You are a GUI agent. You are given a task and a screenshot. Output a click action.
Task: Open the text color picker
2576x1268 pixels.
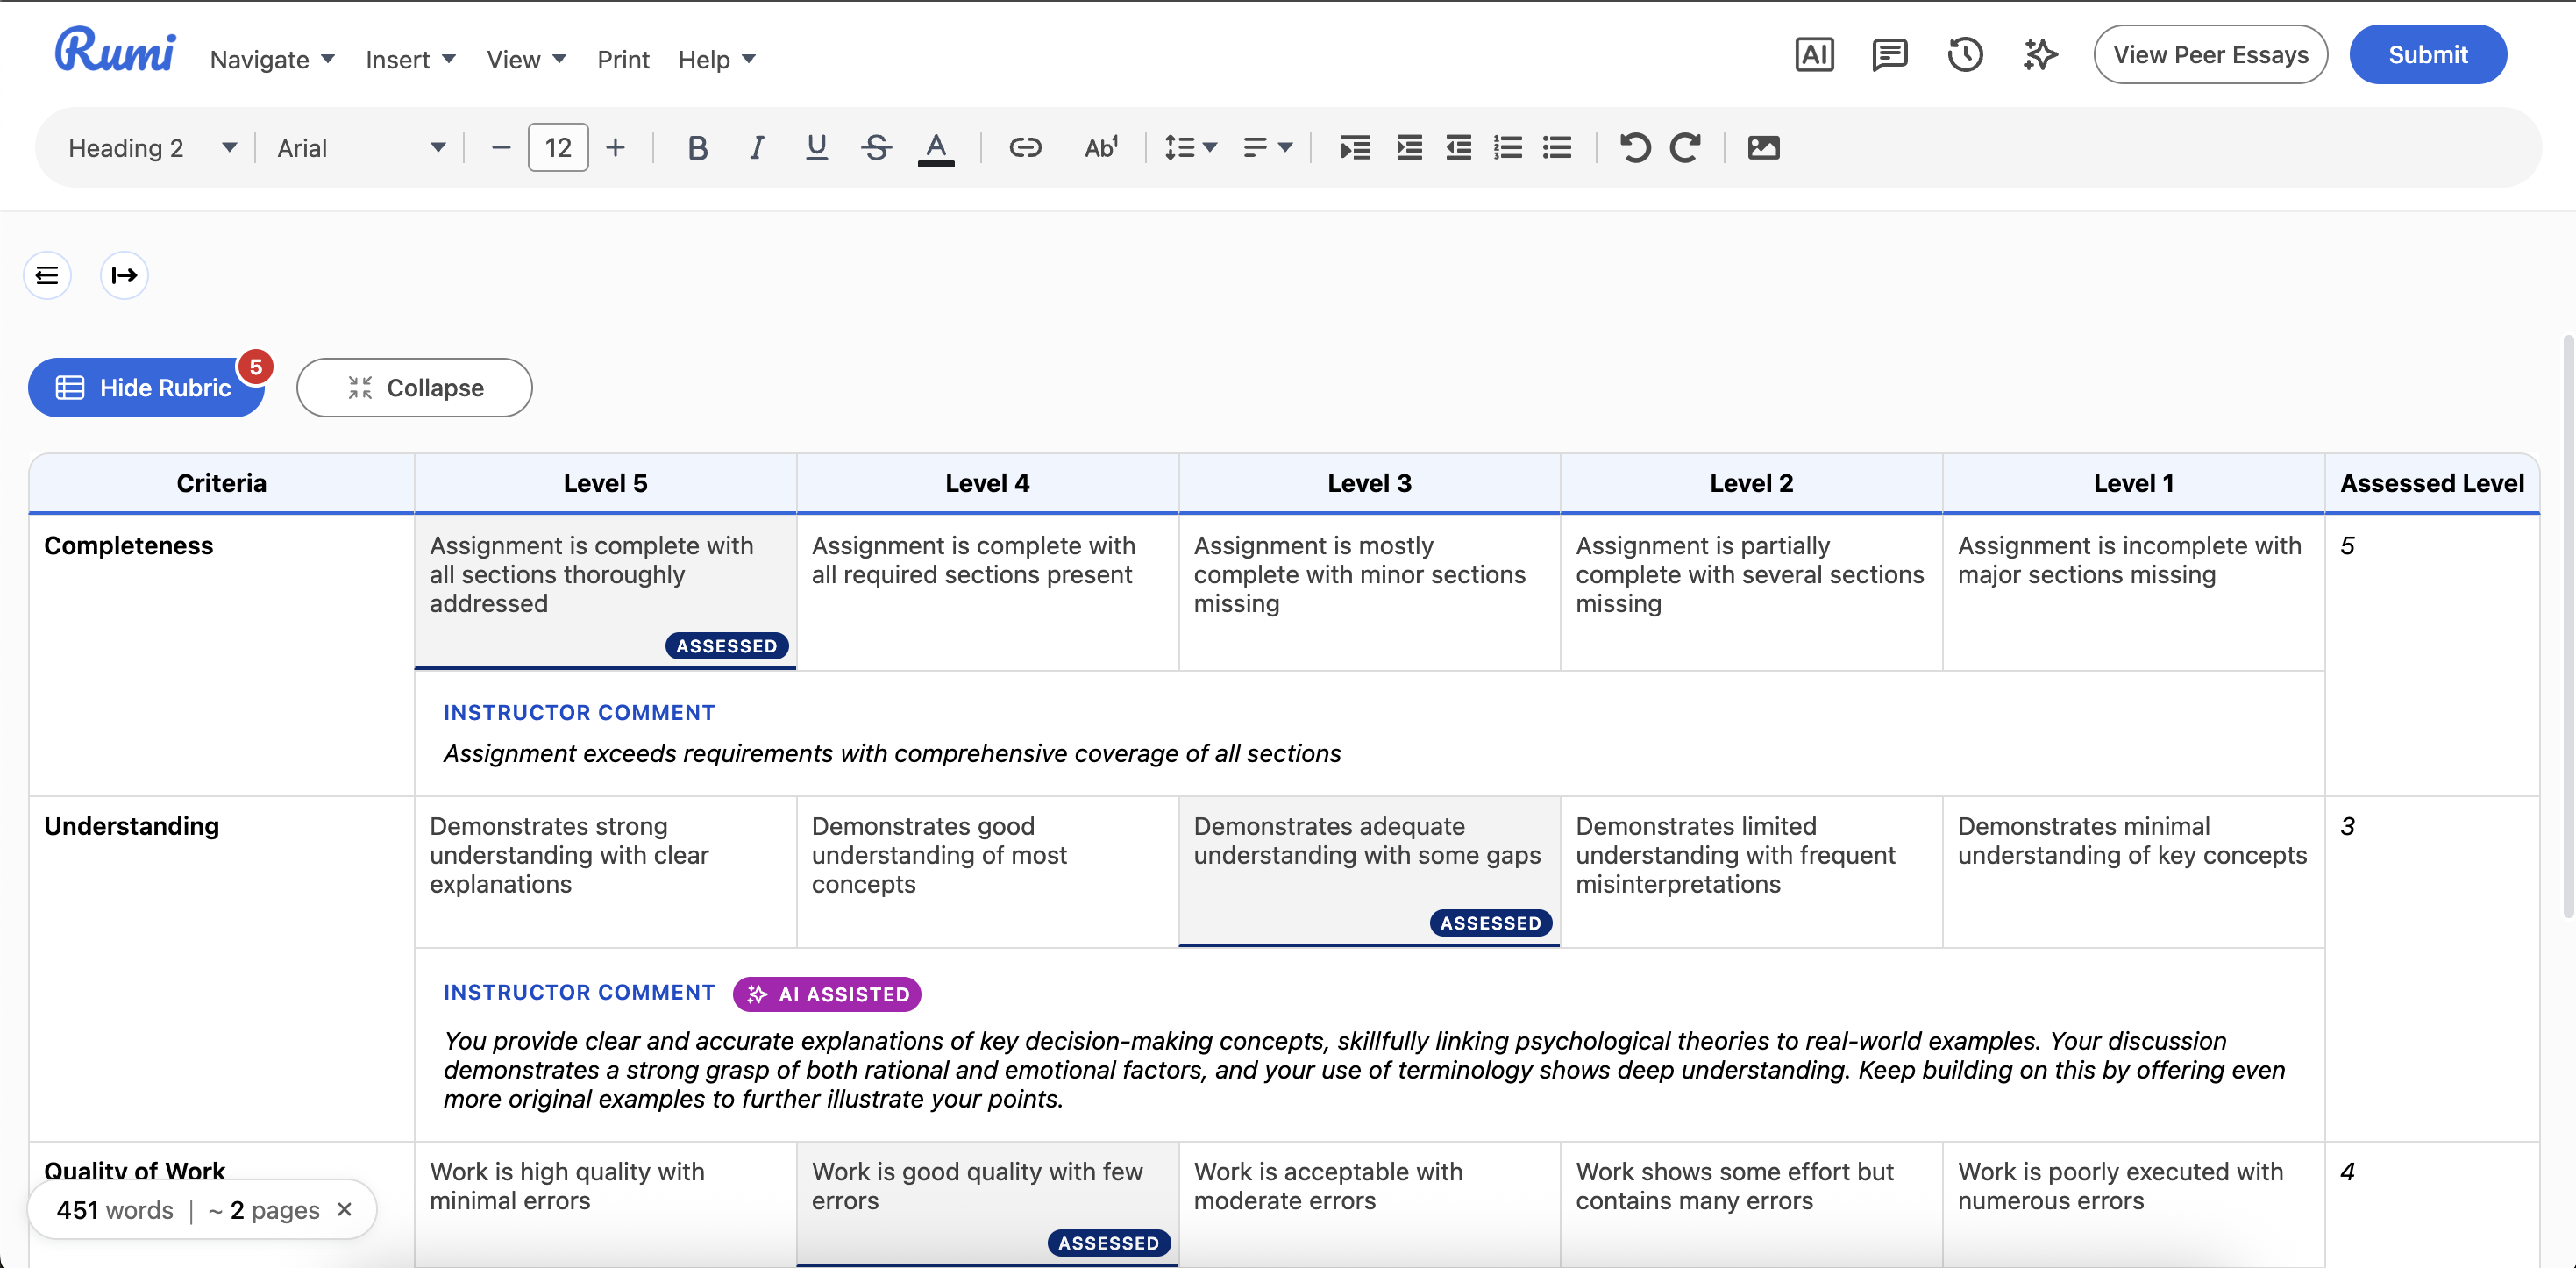tap(936, 148)
